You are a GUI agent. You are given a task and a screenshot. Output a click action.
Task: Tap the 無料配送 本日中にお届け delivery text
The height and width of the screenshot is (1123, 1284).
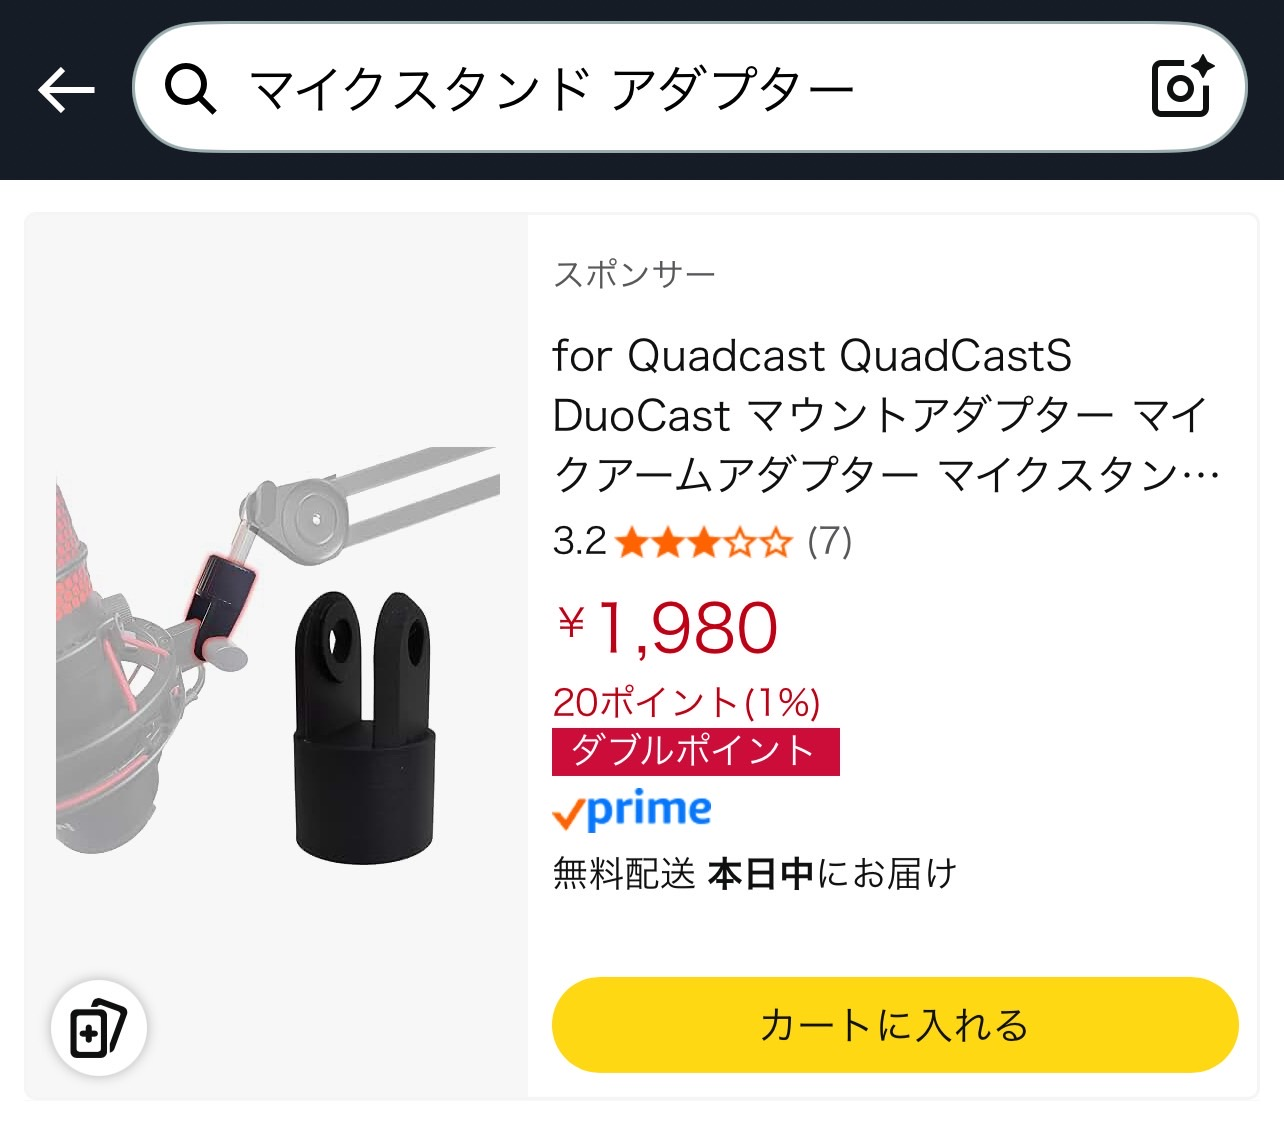pyautogui.click(x=755, y=874)
